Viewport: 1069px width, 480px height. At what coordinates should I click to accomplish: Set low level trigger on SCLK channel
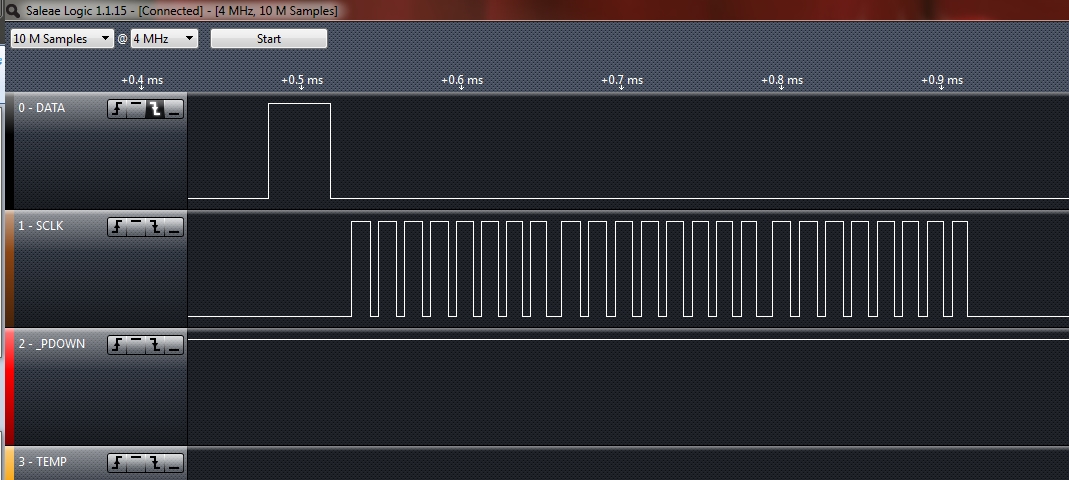(175, 227)
